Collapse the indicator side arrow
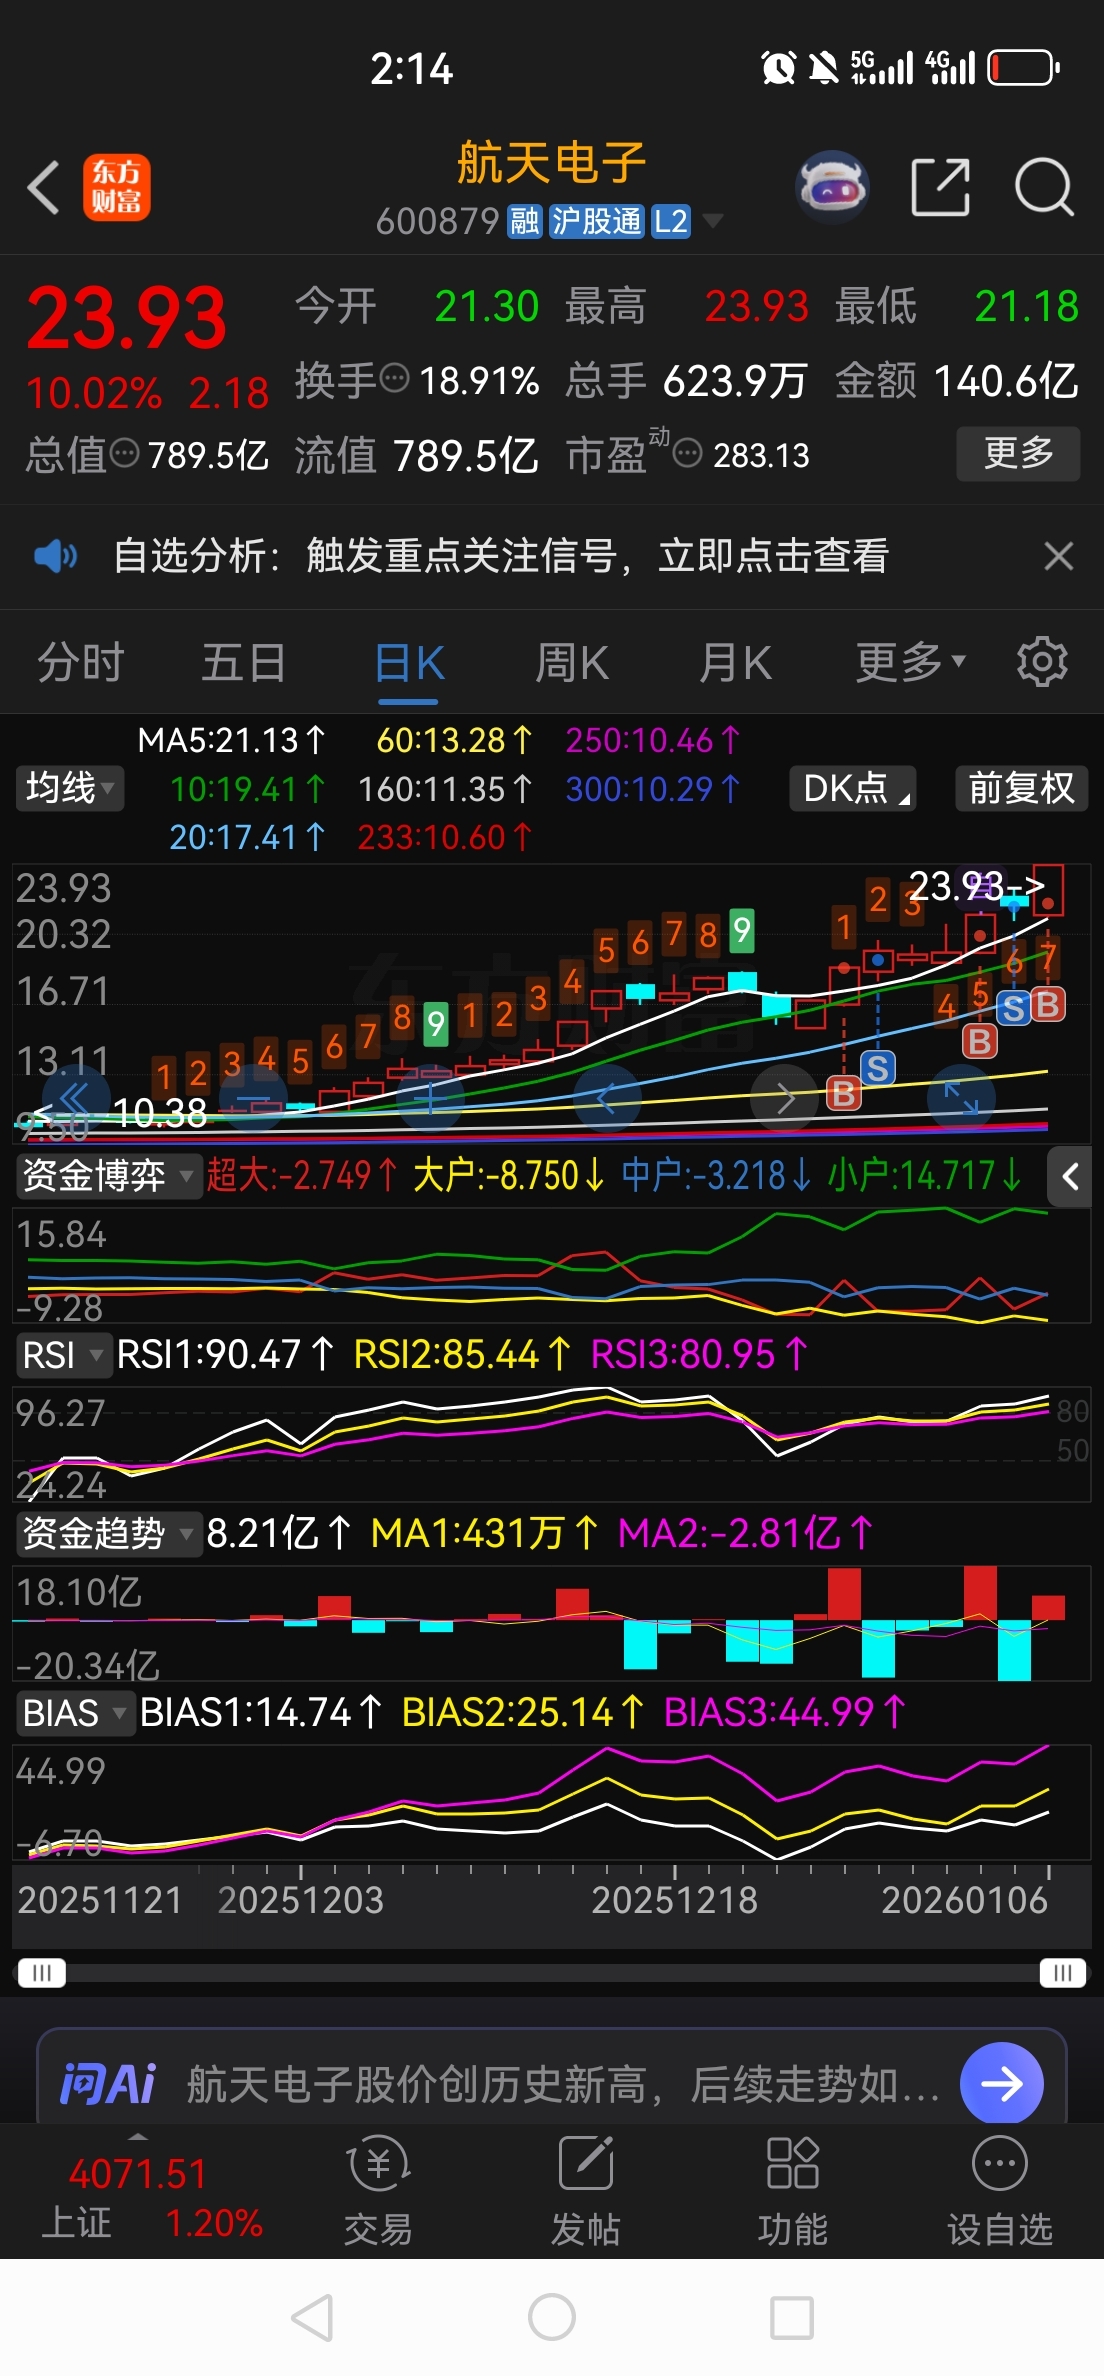The height and width of the screenshot is (2376, 1104). click(1070, 1176)
